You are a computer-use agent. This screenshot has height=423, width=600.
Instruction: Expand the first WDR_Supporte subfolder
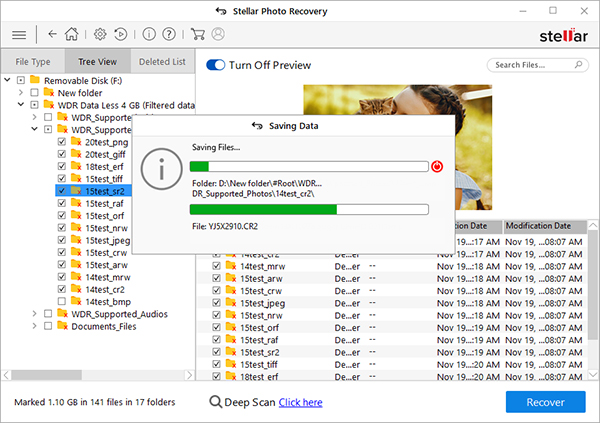coord(35,117)
